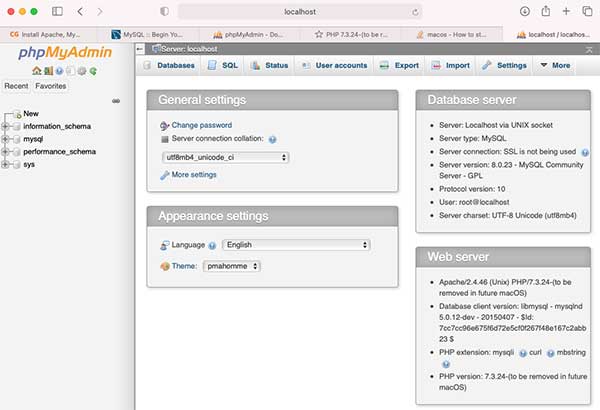Click the Web server panel header
The height and width of the screenshot is (410, 600).
pos(503,257)
